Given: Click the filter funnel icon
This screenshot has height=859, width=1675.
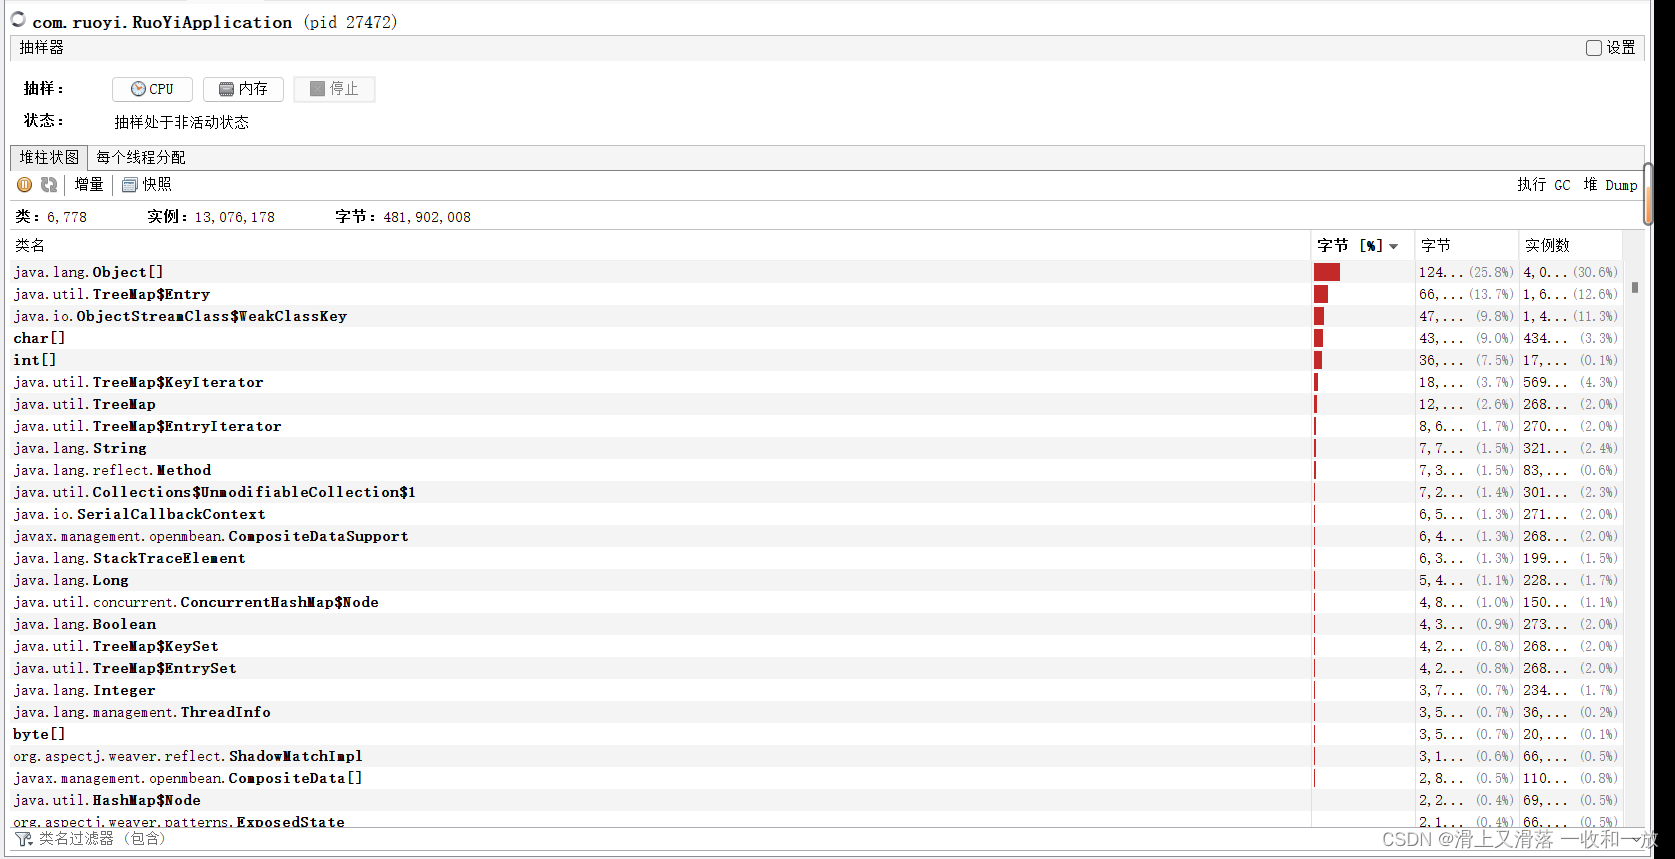Looking at the screenshot, I should 23,839.
